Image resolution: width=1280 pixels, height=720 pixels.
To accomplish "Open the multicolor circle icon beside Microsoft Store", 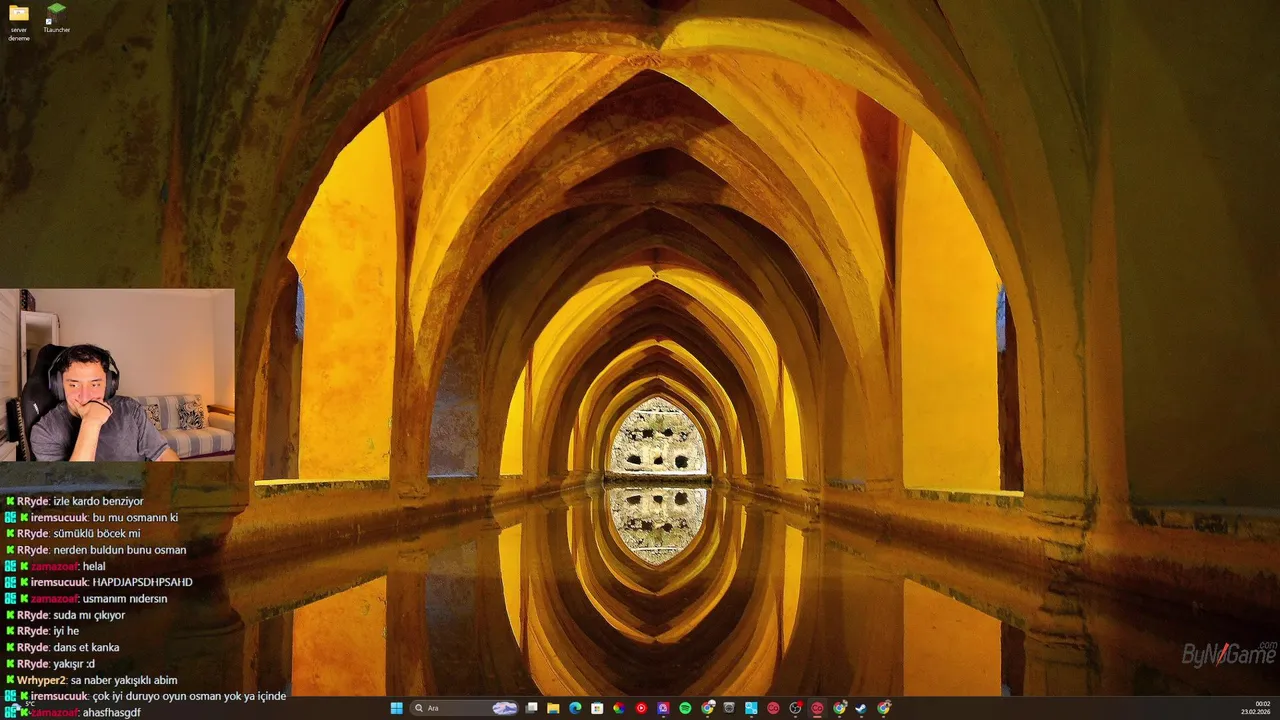I will [x=619, y=708].
